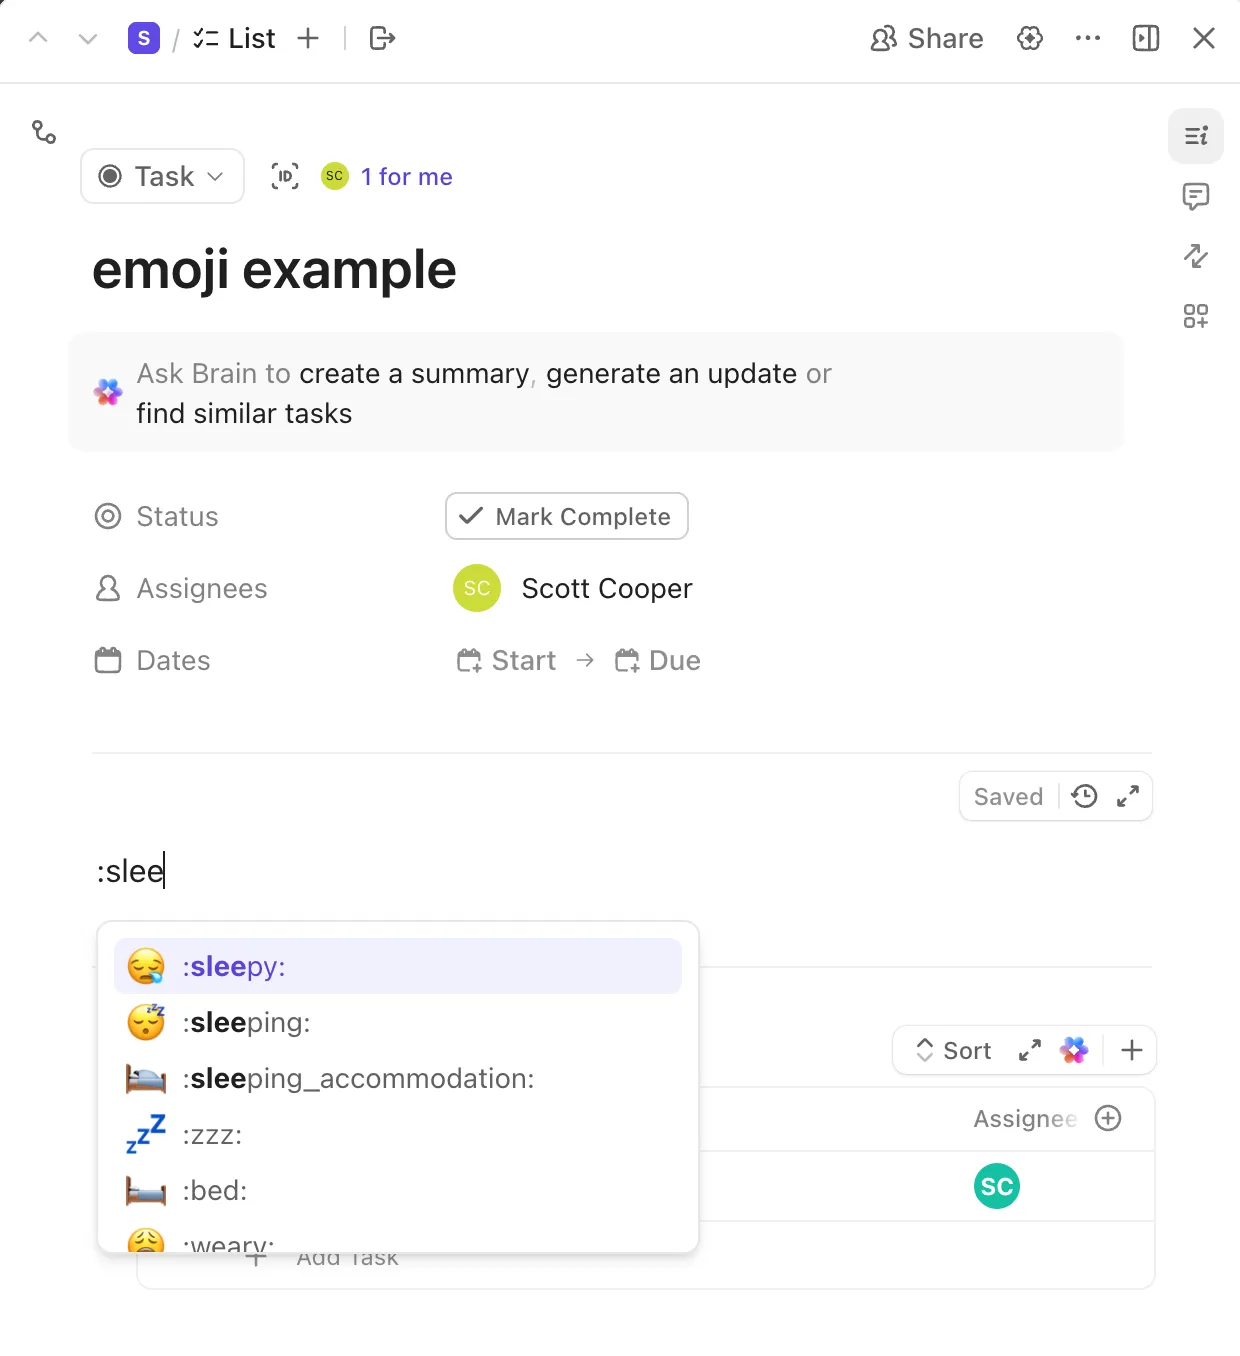Toggle the right panel layout icon
The height and width of the screenshot is (1356, 1240).
pos(1145,38)
